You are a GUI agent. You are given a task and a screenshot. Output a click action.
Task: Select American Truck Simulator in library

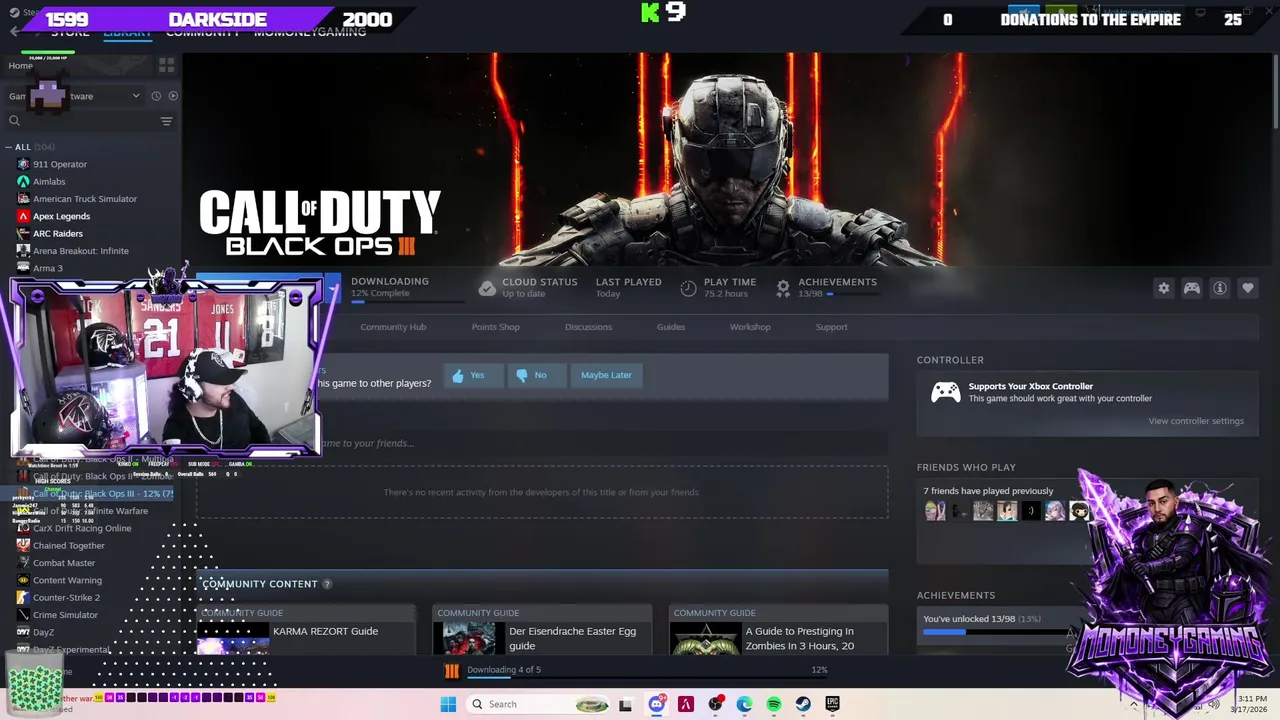pyautogui.click(x=85, y=199)
